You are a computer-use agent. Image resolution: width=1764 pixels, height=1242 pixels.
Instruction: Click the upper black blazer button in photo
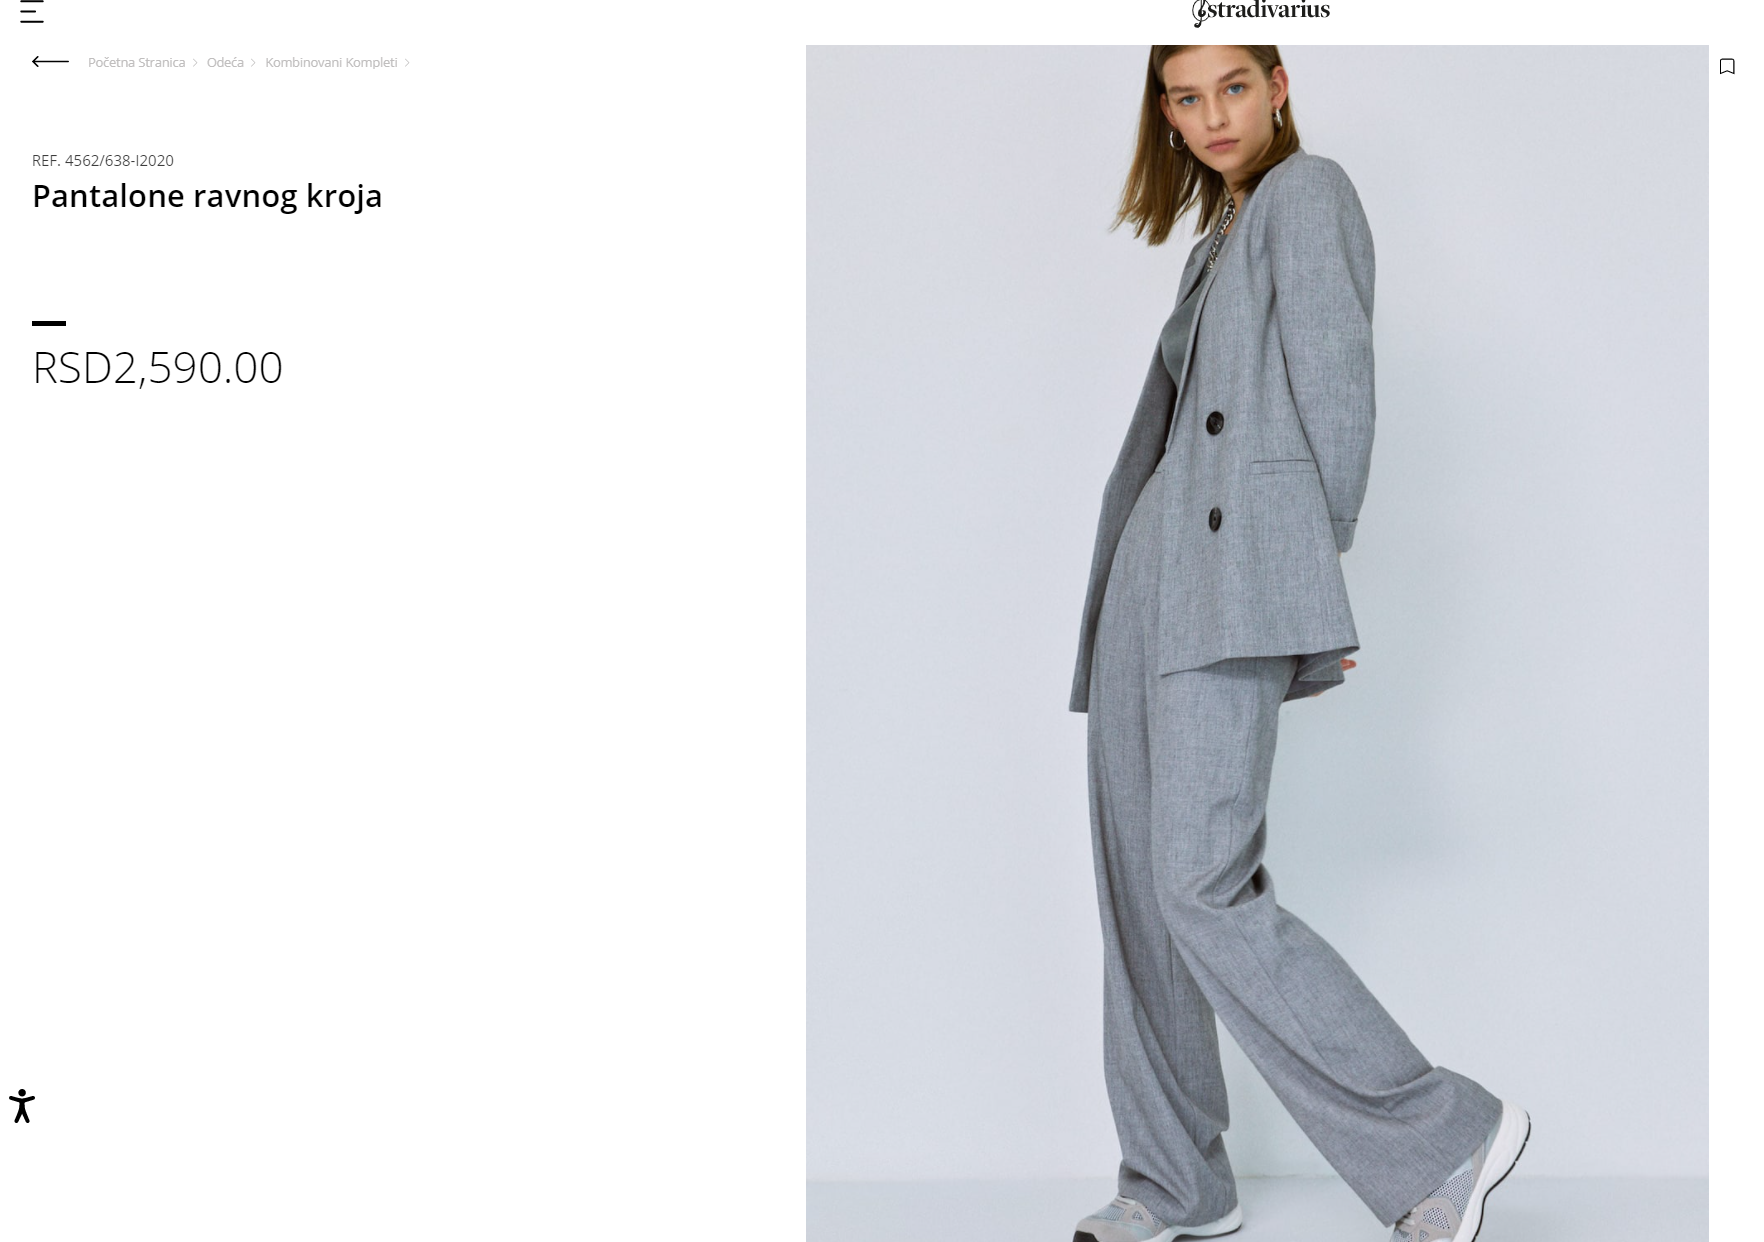(x=1214, y=423)
